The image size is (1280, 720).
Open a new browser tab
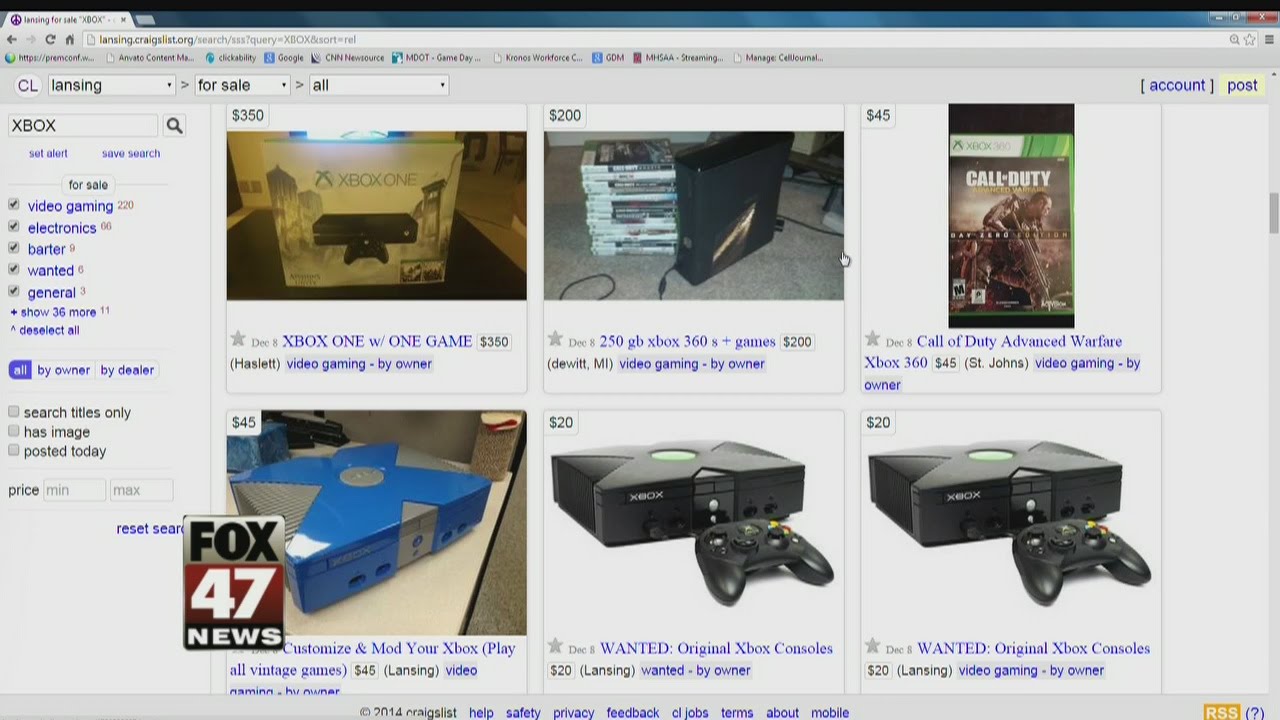pos(145,20)
